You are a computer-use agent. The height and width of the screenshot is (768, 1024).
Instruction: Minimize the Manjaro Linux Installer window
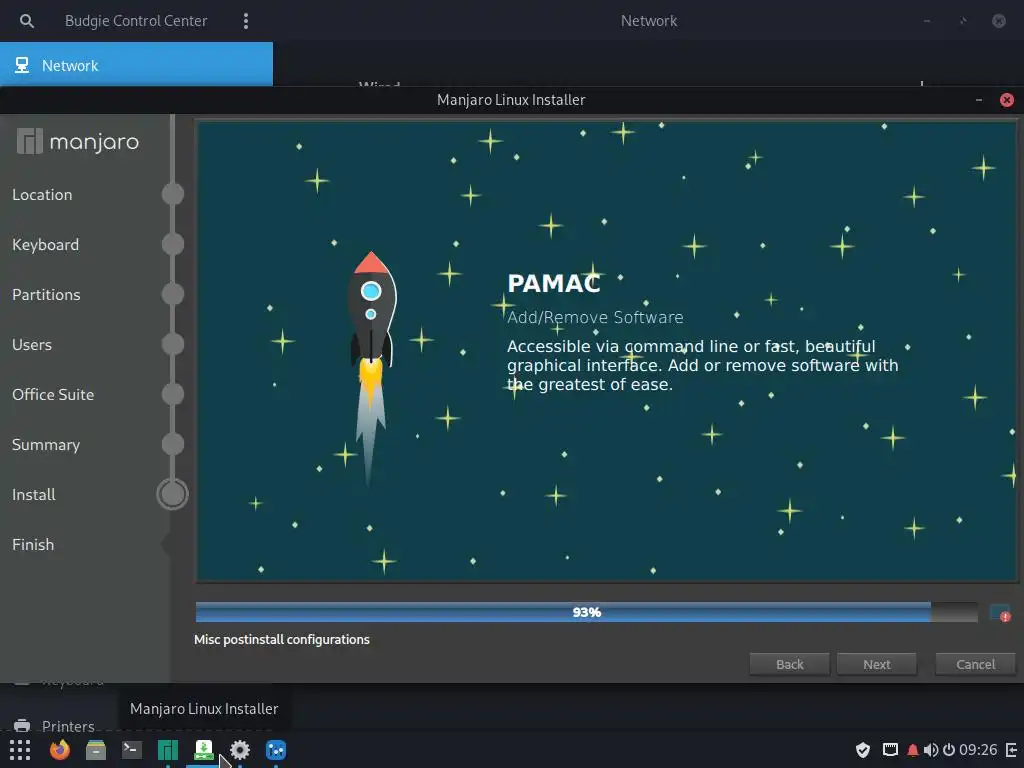pyautogui.click(x=979, y=100)
